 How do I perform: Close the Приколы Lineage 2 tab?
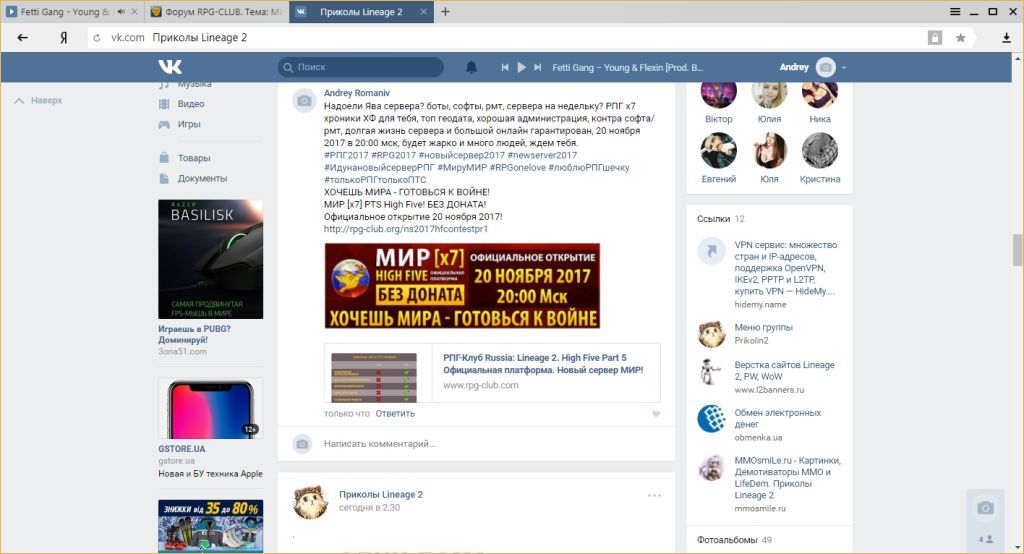tap(423, 12)
